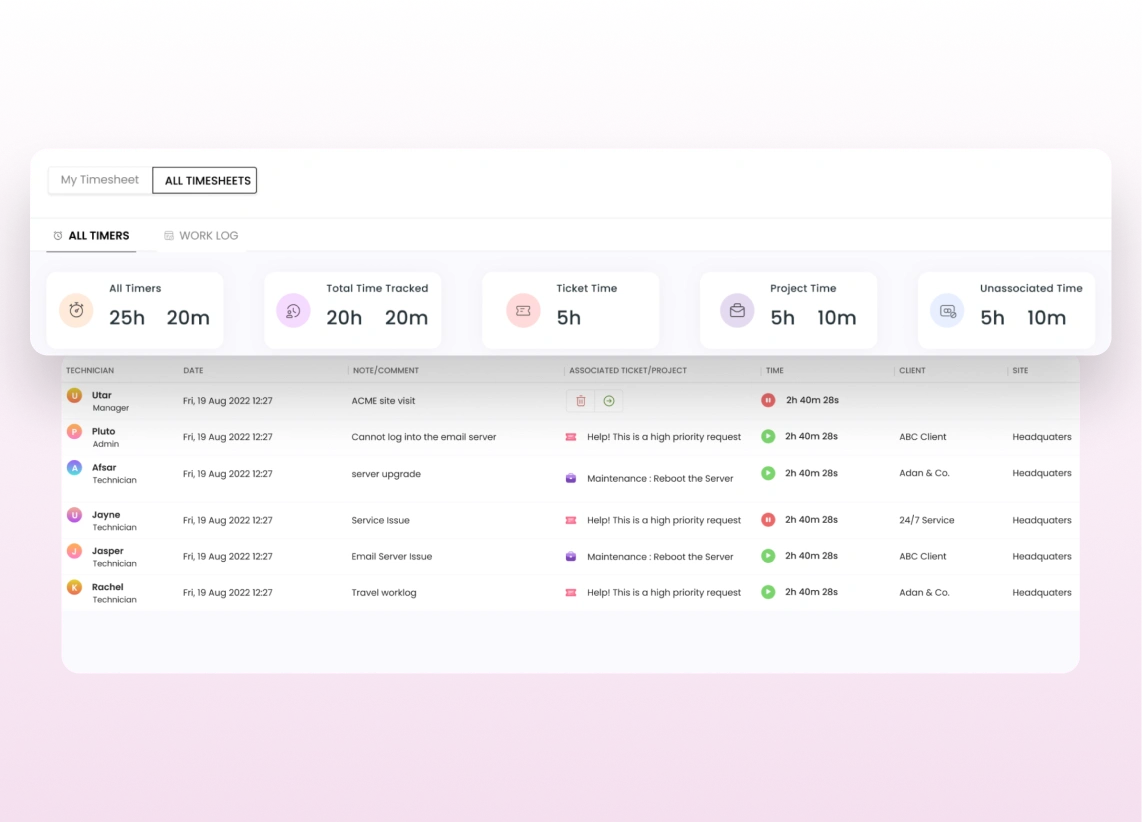Viewport: 1142px width, 822px height.
Task: Click Jayne's user avatar
Action: 74,515
